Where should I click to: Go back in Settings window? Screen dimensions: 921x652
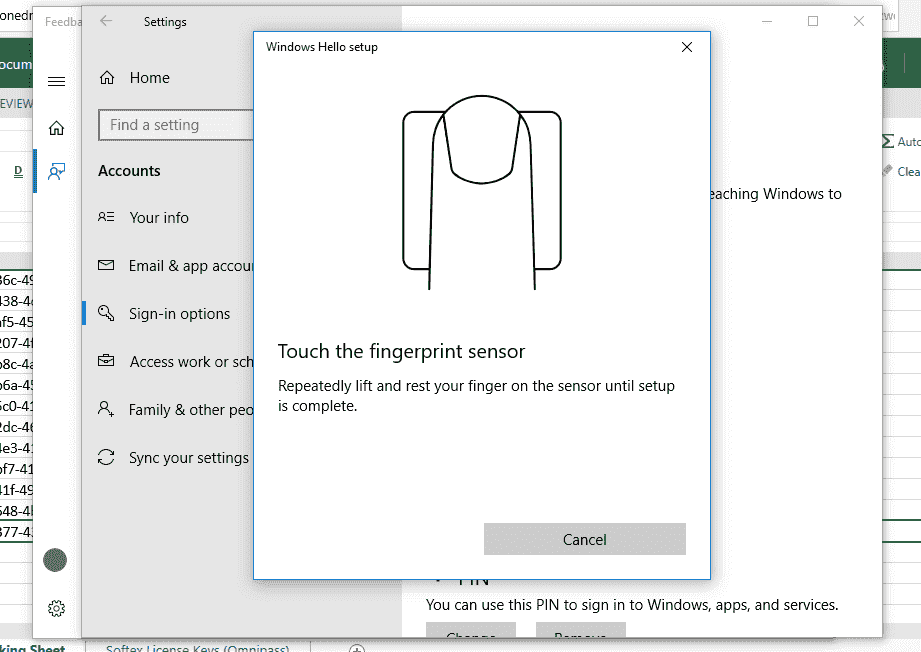106,21
